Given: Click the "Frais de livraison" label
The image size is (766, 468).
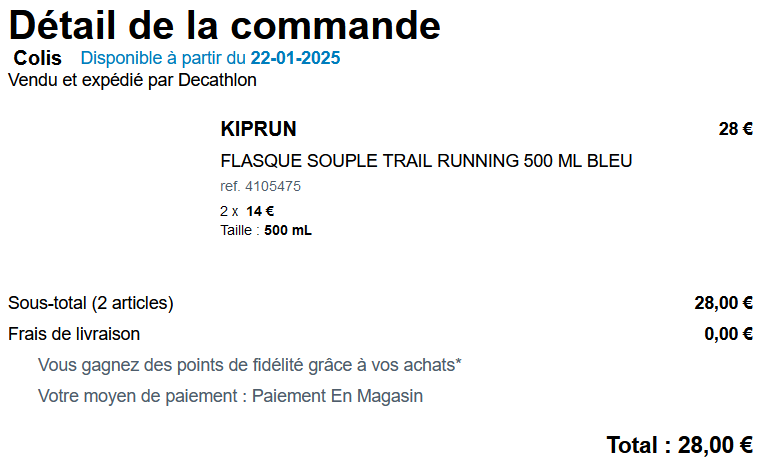Looking at the screenshot, I should [74, 334].
